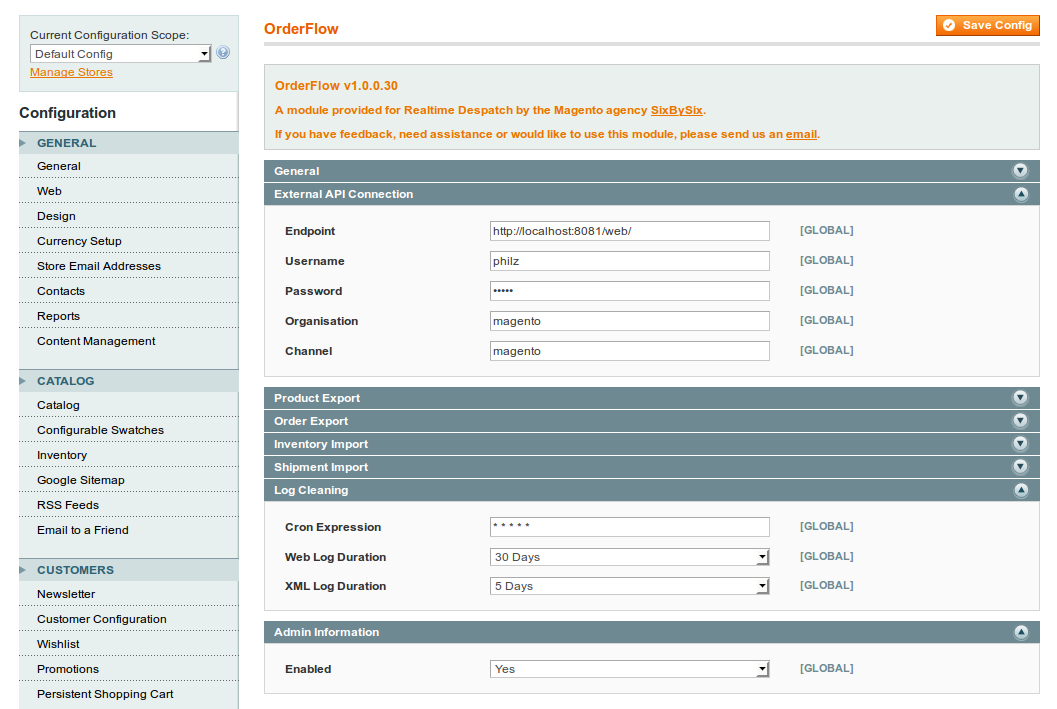The height and width of the screenshot is (709, 1057).
Task: Open the Customer Configuration menu item
Action: pyautogui.click(x=100, y=618)
